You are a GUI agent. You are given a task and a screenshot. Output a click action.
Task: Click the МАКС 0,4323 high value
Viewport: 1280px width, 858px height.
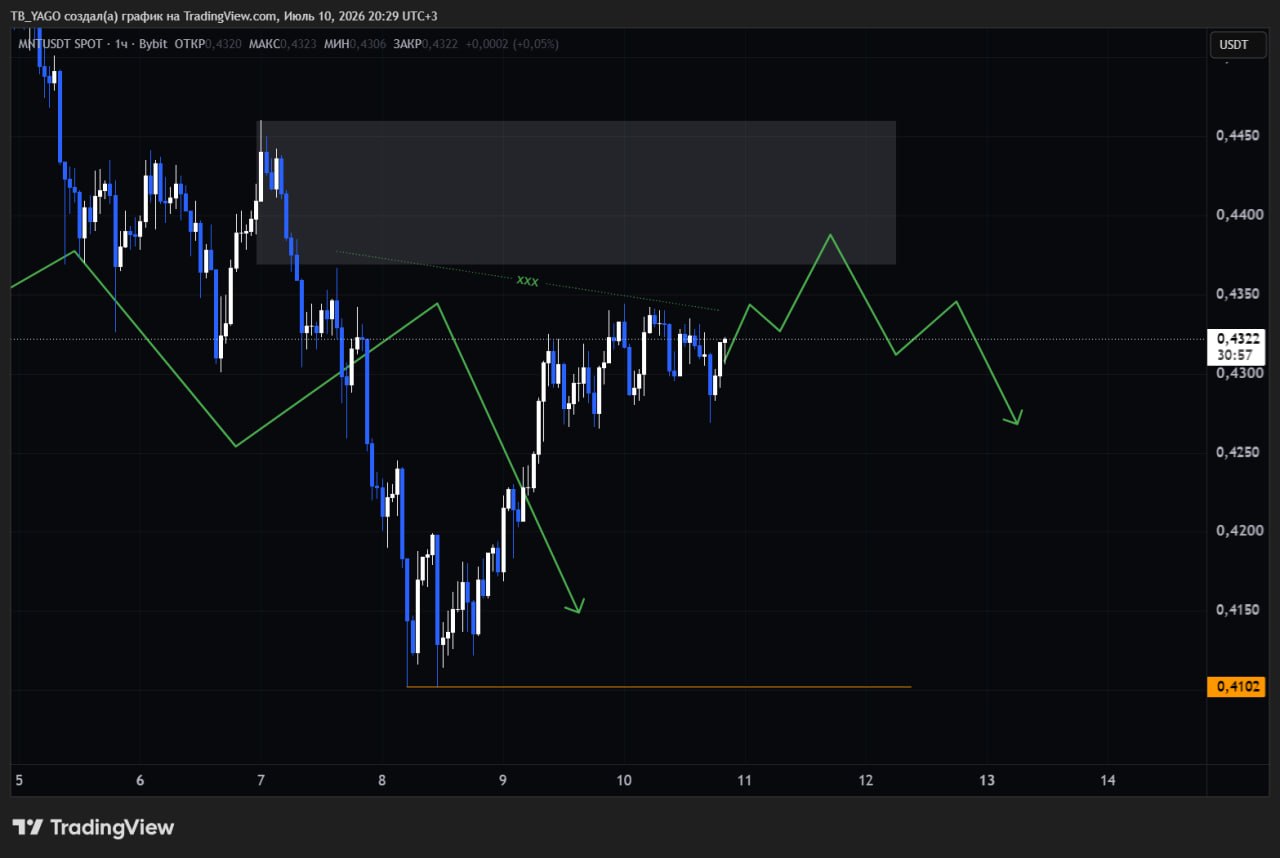(284, 44)
